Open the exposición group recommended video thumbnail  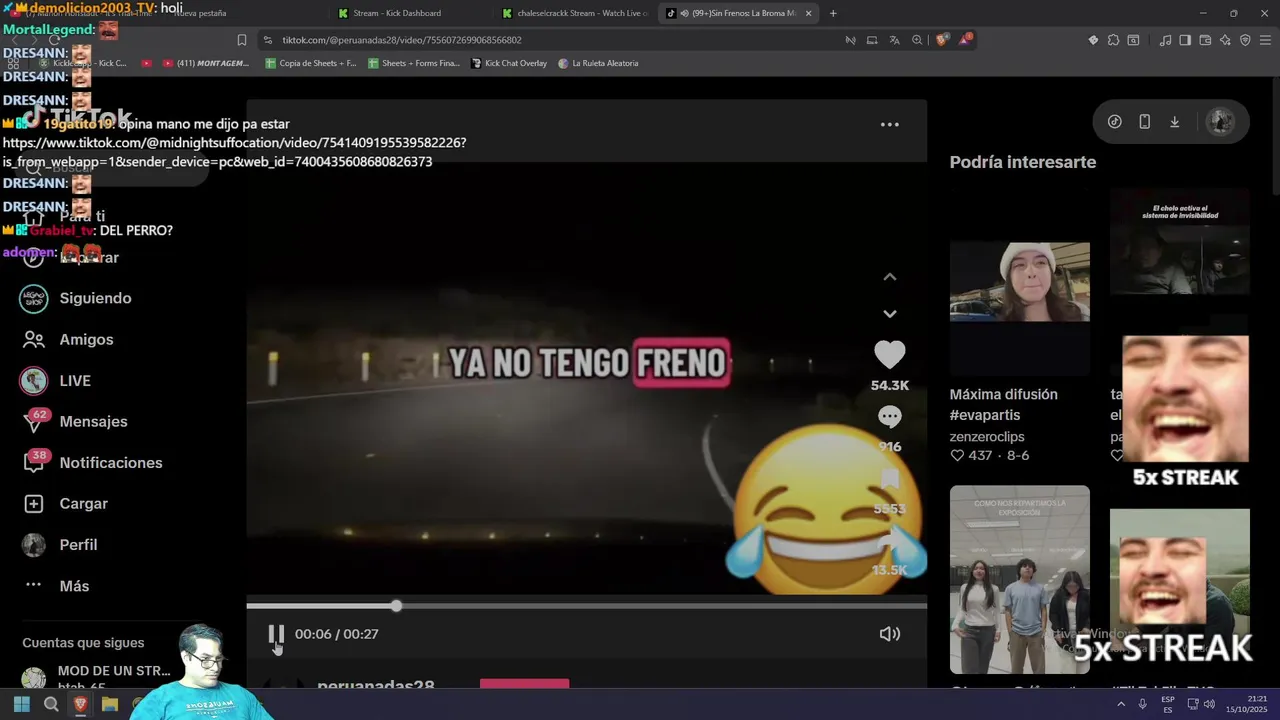pyautogui.click(x=1019, y=580)
